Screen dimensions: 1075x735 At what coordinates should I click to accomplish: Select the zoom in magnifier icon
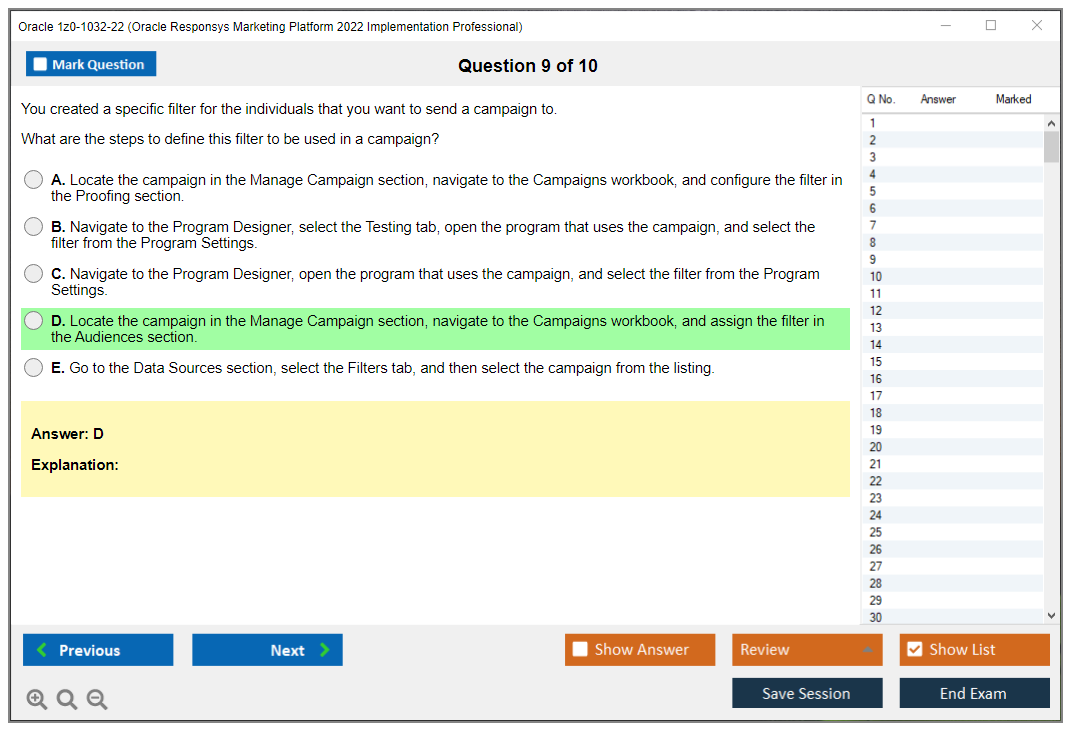click(37, 699)
